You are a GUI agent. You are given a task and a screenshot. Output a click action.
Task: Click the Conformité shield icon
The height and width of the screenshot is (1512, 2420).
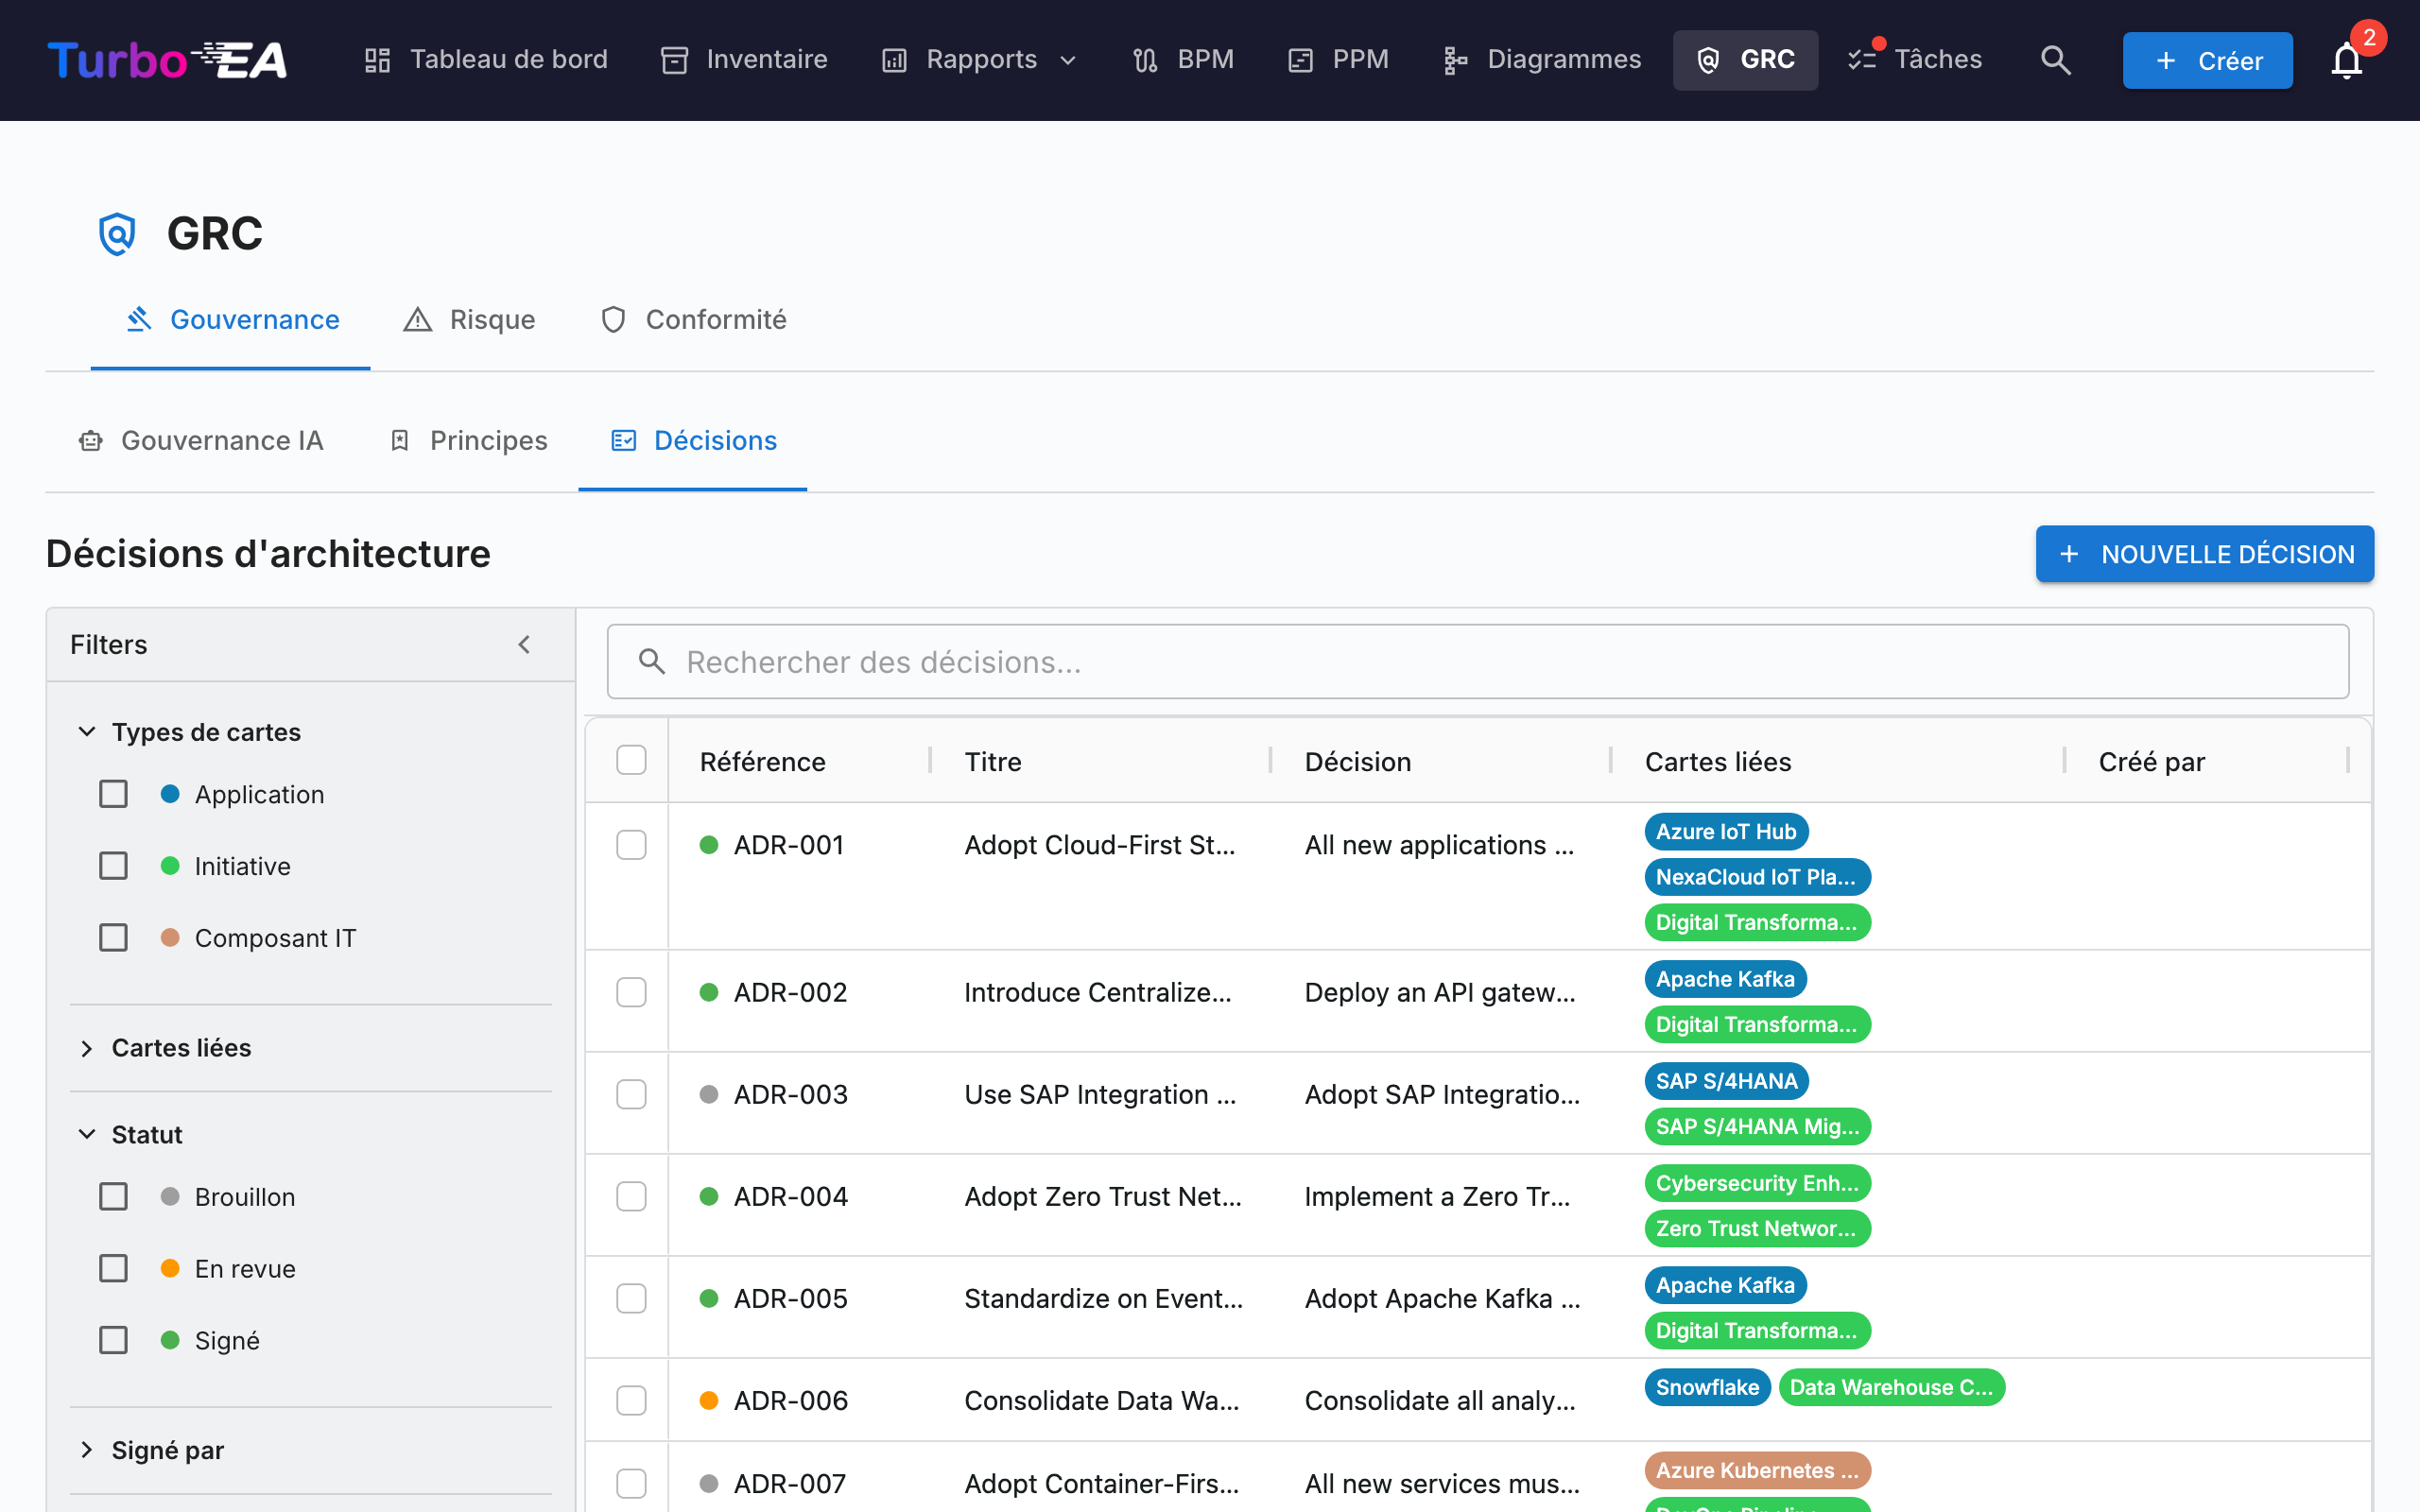coord(613,319)
